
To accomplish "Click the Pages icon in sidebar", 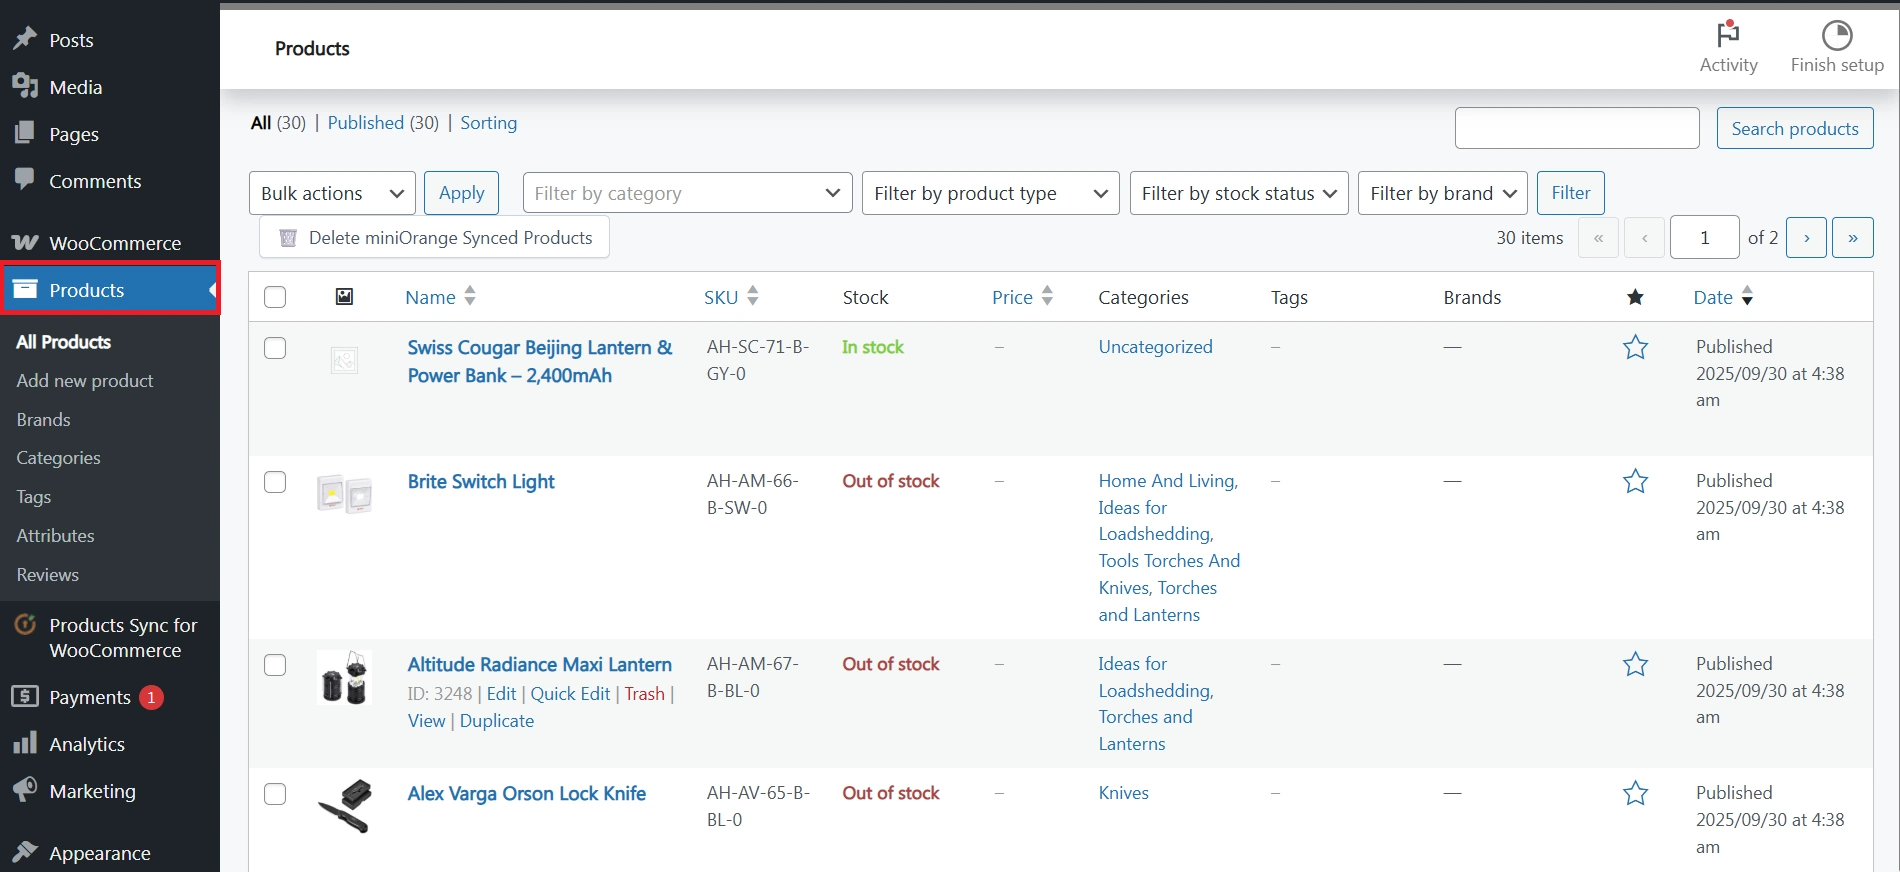I will 25,133.
